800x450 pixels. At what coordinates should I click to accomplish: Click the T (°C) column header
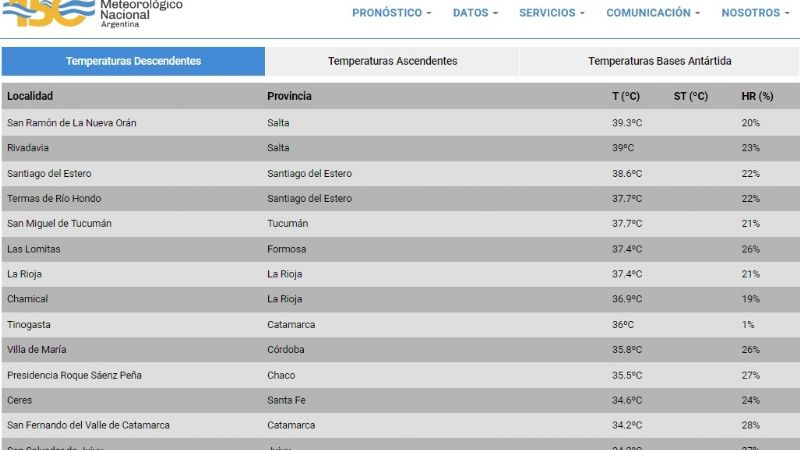(626, 96)
